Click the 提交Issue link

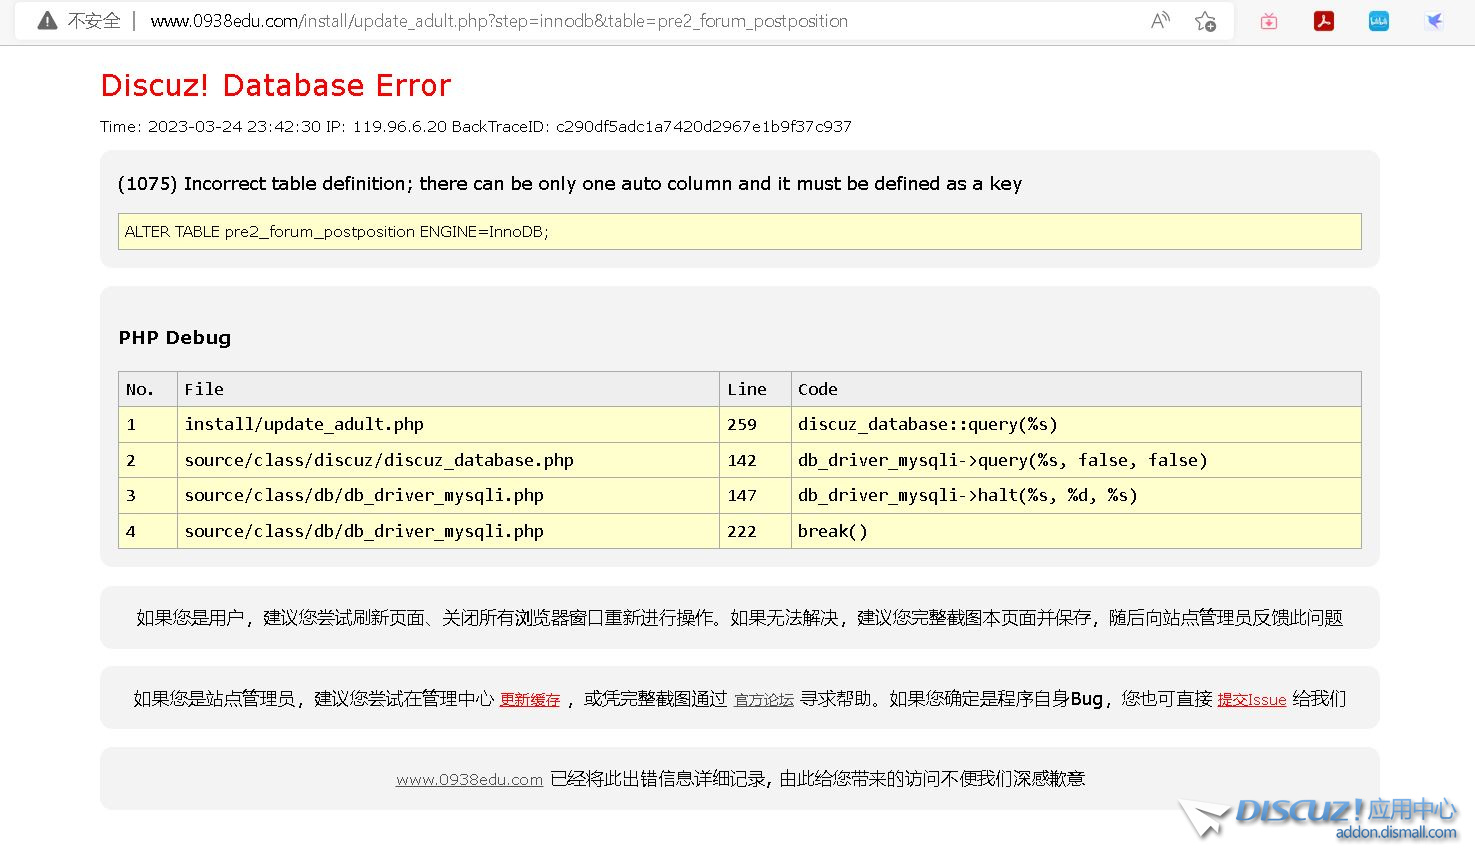(x=1251, y=700)
